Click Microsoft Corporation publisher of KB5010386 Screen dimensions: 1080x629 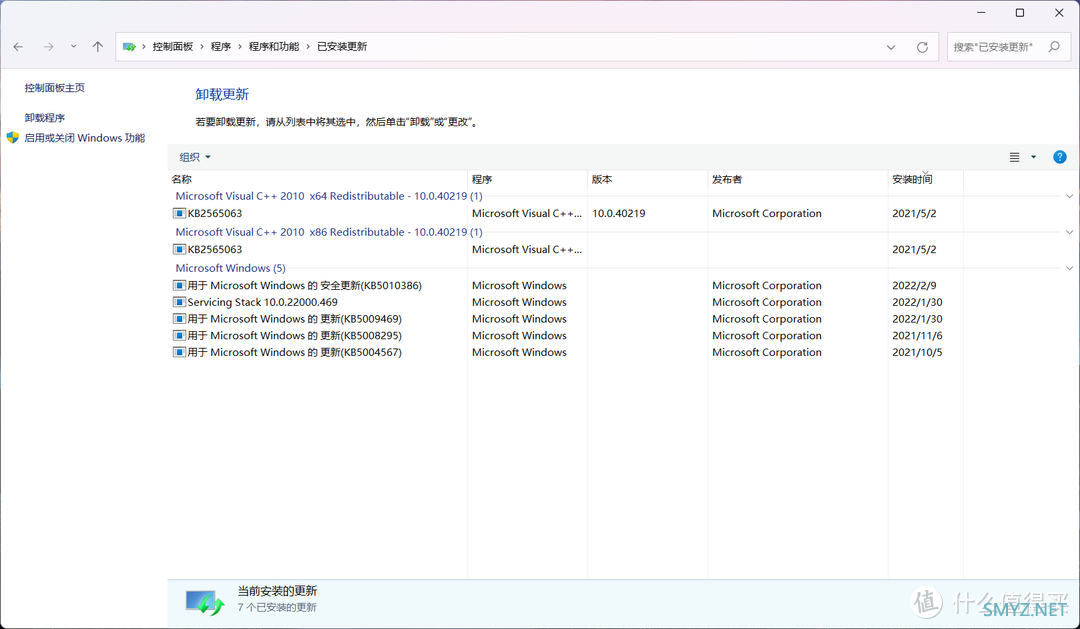click(767, 285)
